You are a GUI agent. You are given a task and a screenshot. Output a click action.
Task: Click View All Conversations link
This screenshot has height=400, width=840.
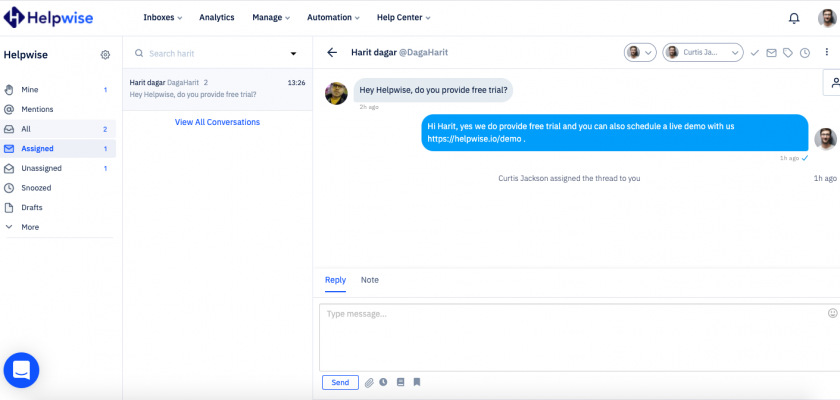(x=217, y=122)
